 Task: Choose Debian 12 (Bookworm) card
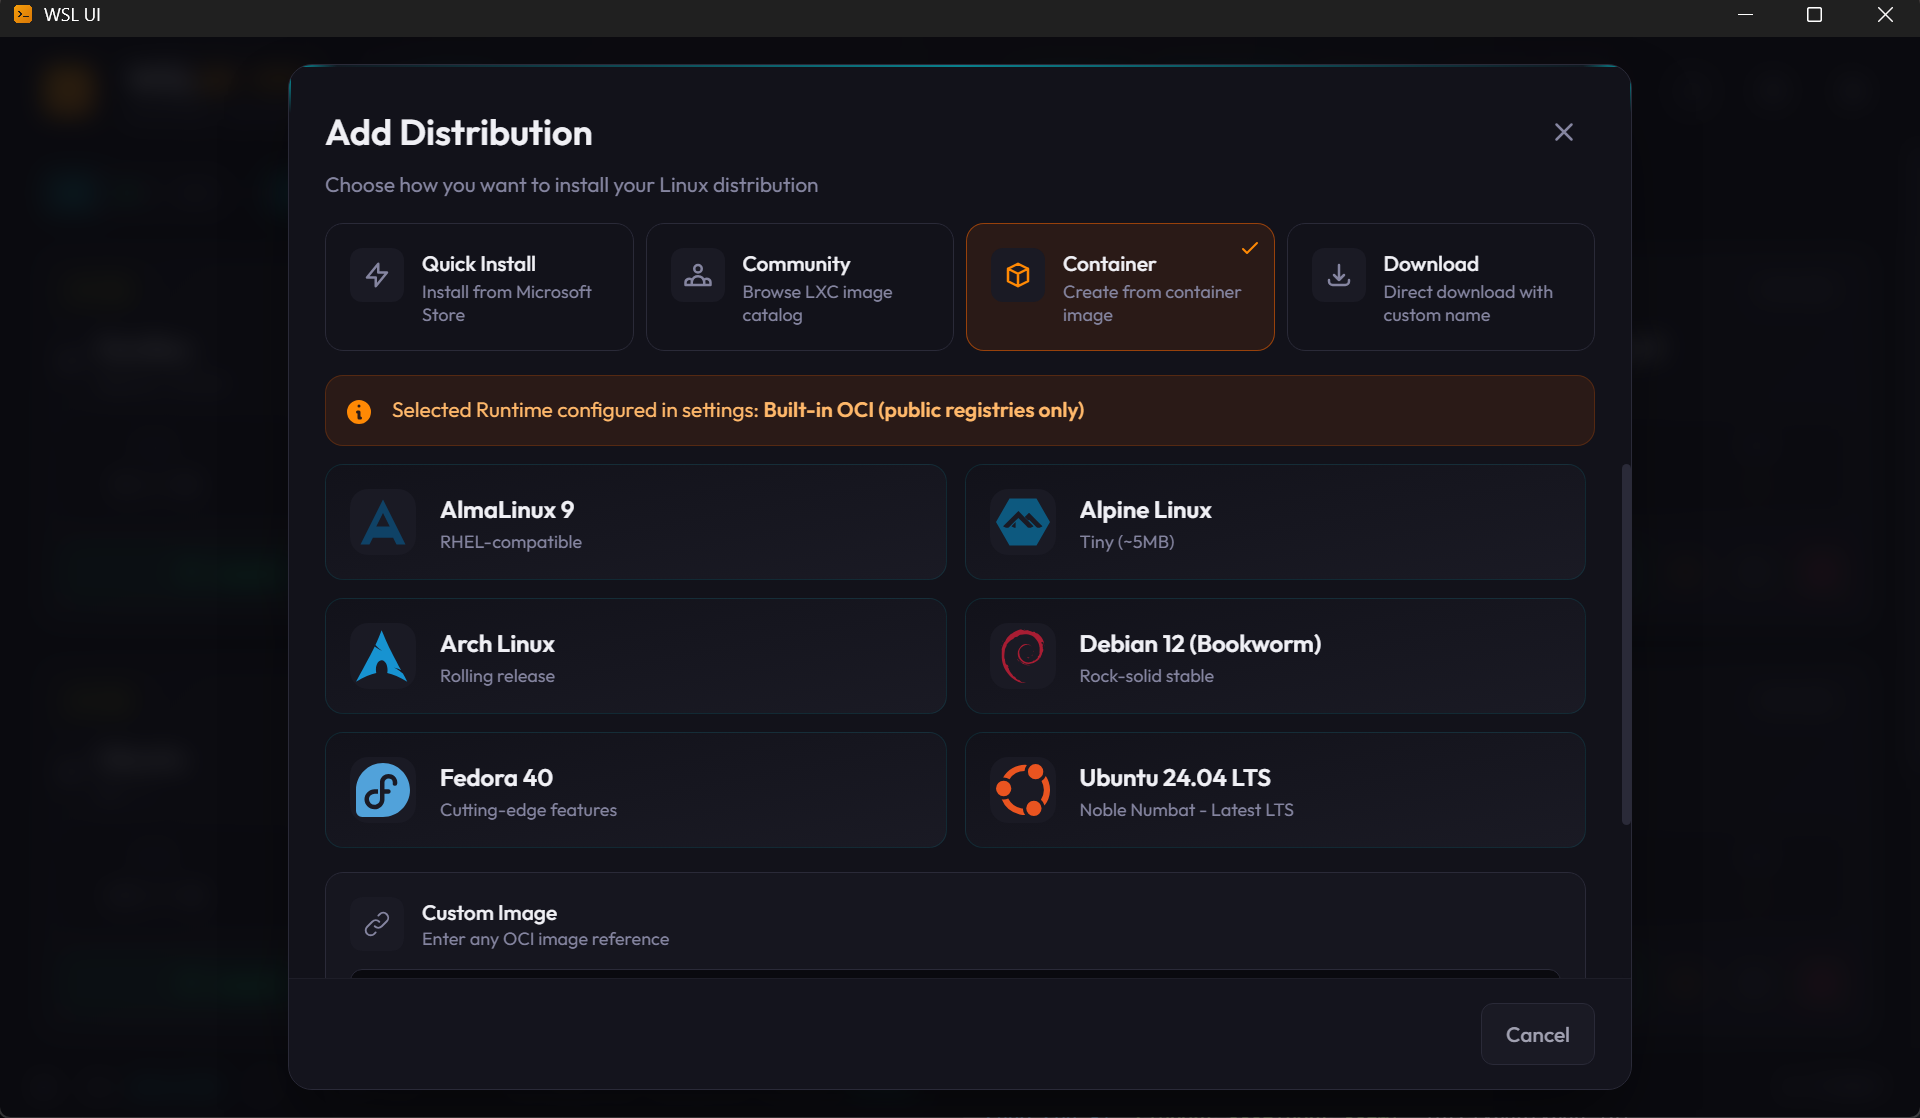tap(1275, 657)
